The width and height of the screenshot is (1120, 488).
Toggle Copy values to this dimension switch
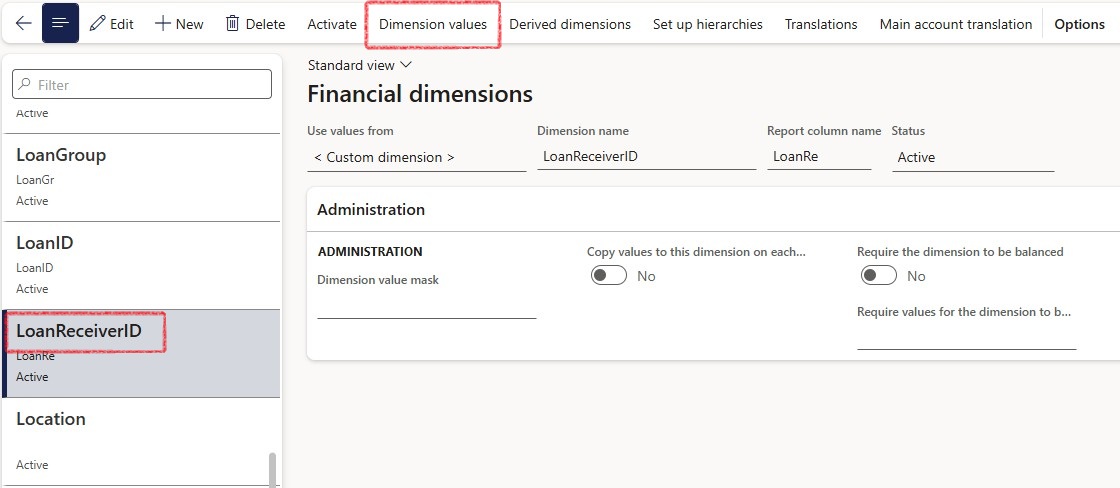(609, 276)
